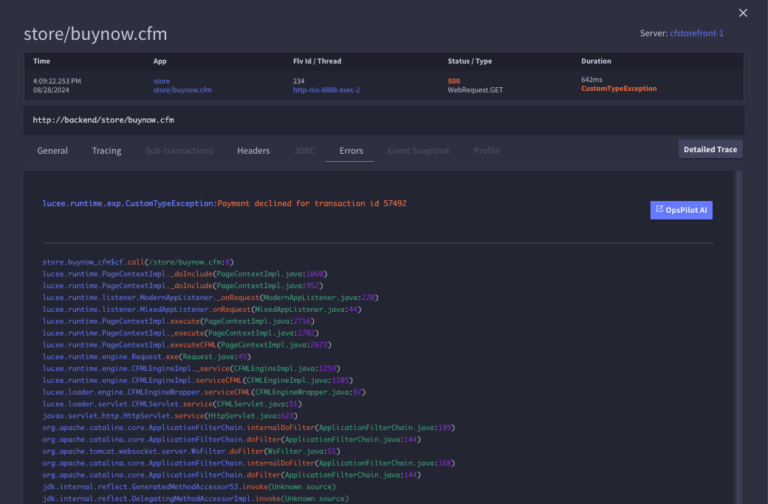Open the Headers tab
768x504 pixels.
[253, 151]
